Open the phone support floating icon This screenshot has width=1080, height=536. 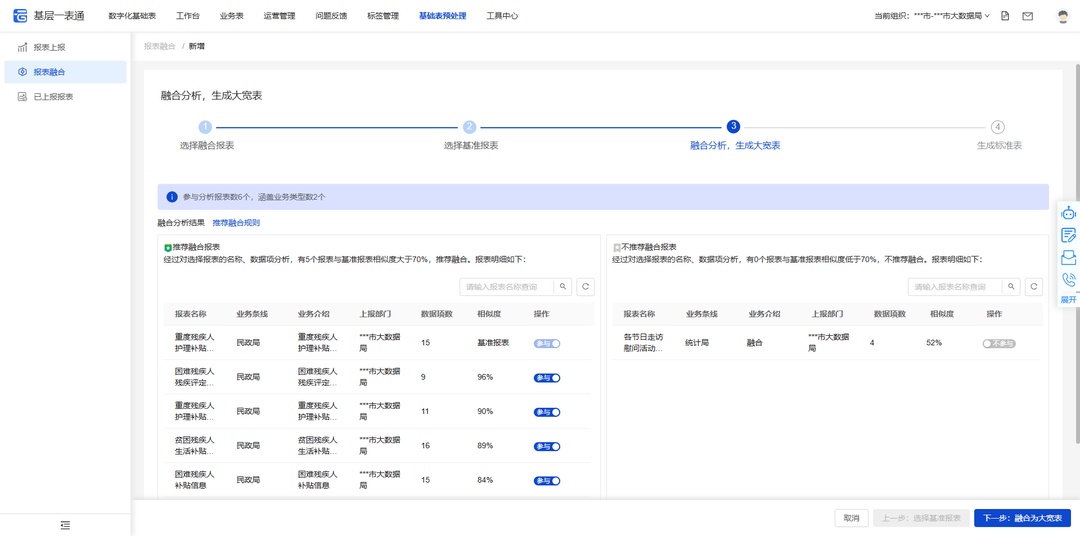(x=1068, y=280)
